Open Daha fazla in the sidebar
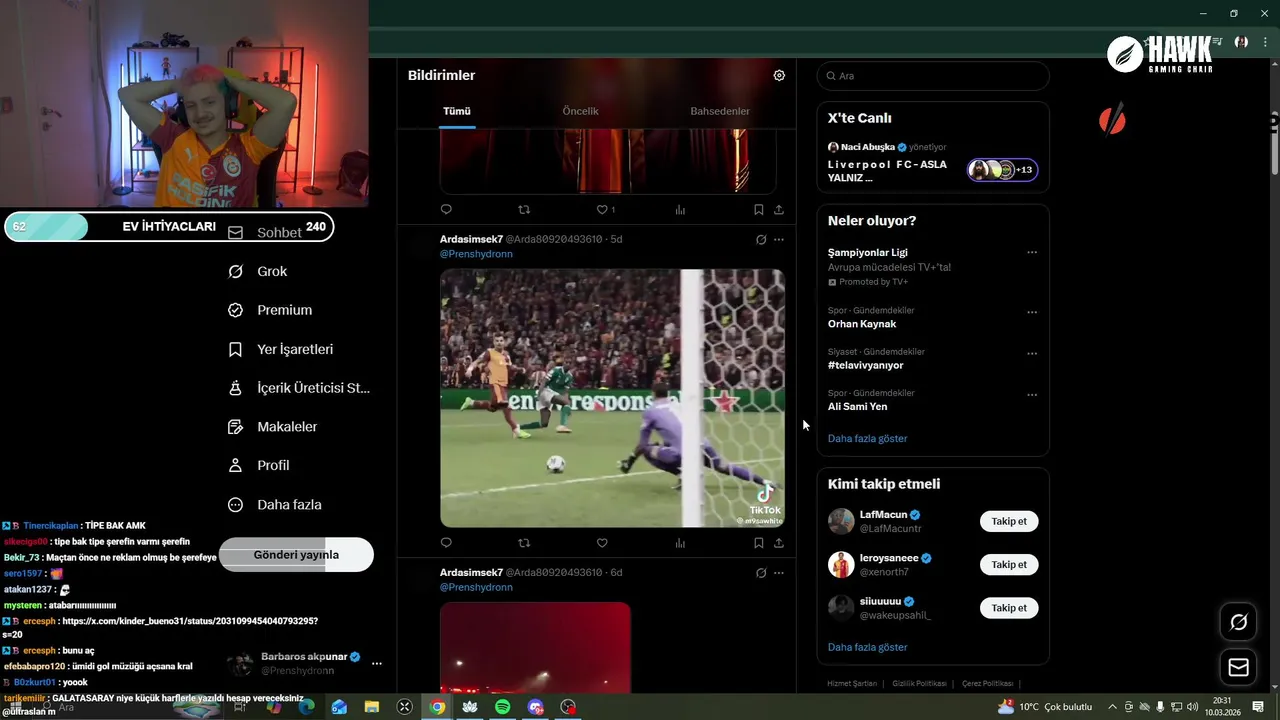 (274, 505)
